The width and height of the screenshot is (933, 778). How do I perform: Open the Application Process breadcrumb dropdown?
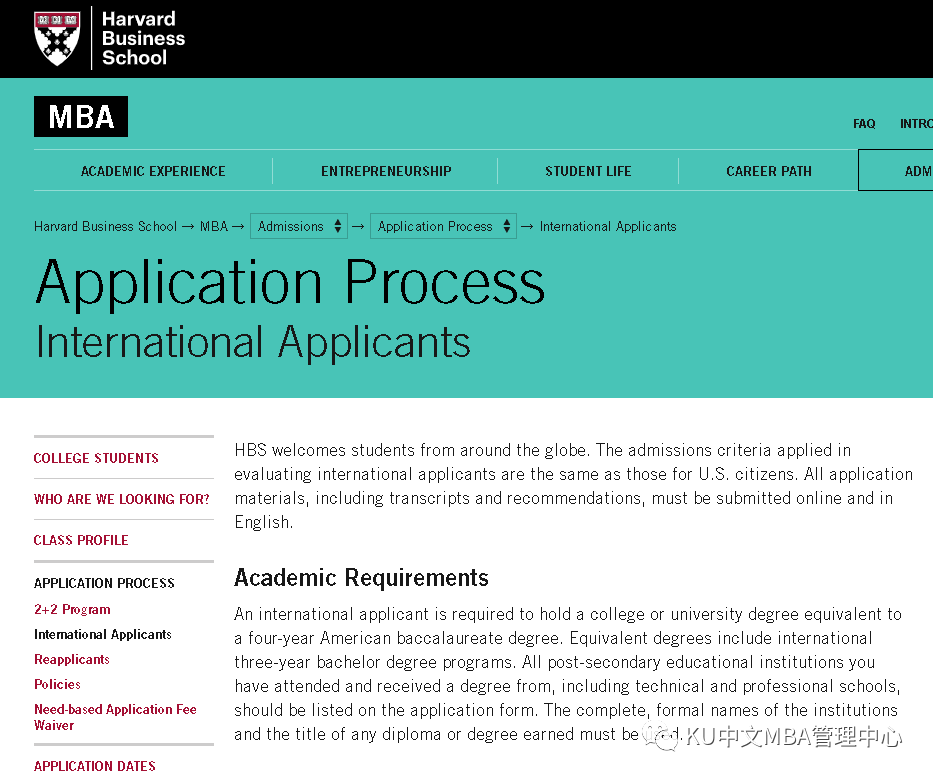(x=444, y=226)
